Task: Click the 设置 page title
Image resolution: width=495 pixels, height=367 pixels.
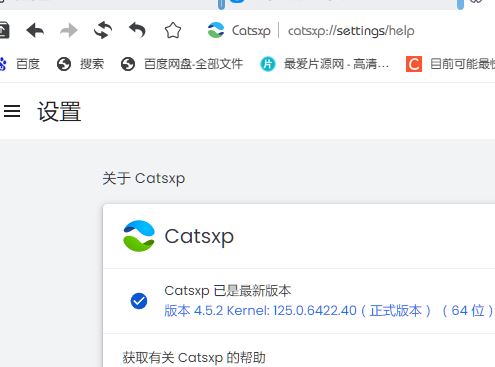Action: click(x=59, y=111)
